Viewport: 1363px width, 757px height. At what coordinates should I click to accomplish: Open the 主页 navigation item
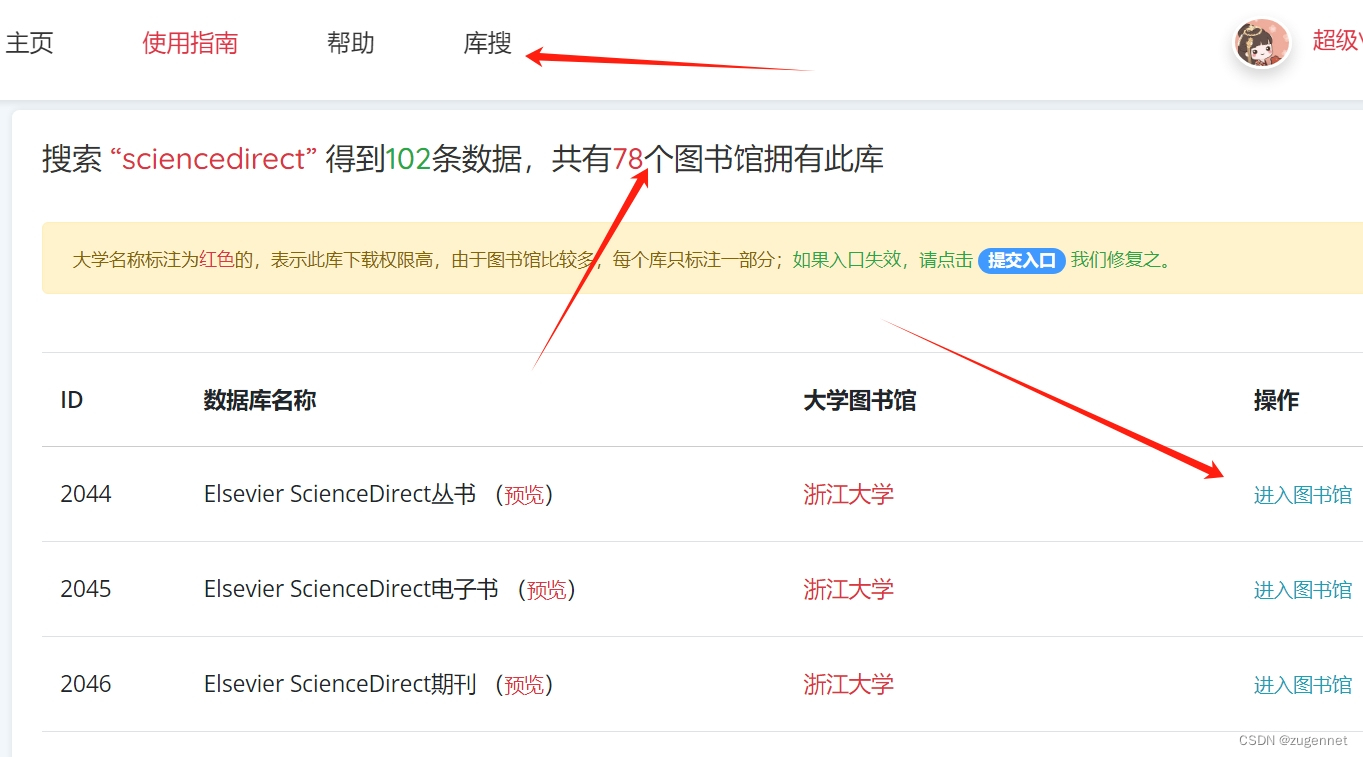(29, 43)
